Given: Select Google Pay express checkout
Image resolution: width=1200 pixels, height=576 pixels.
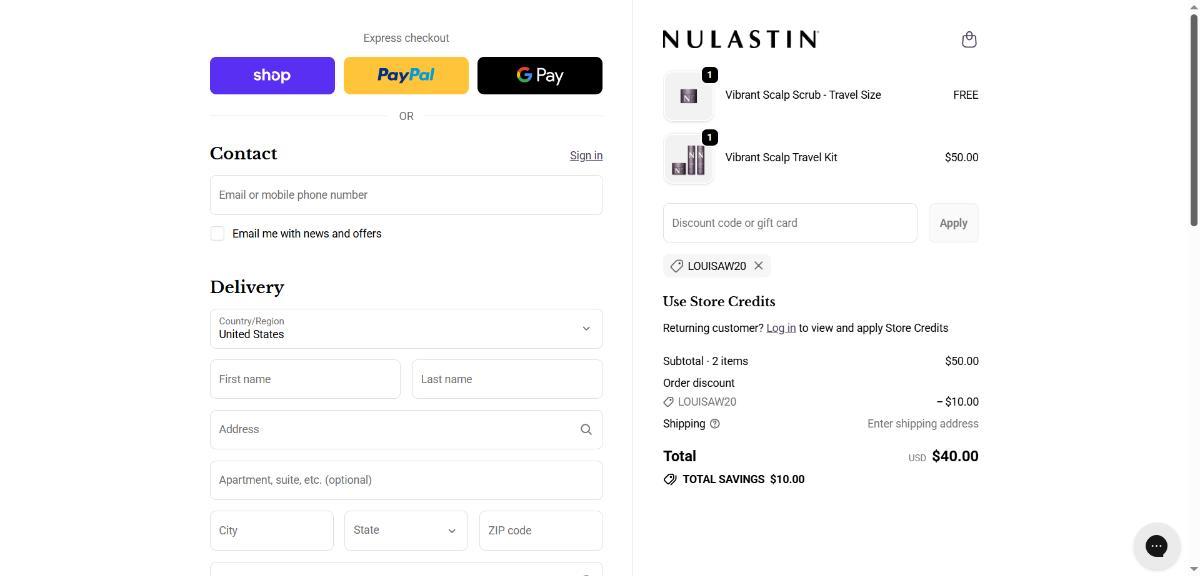Looking at the screenshot, I should pyautogui.click(x=540, y=76).
